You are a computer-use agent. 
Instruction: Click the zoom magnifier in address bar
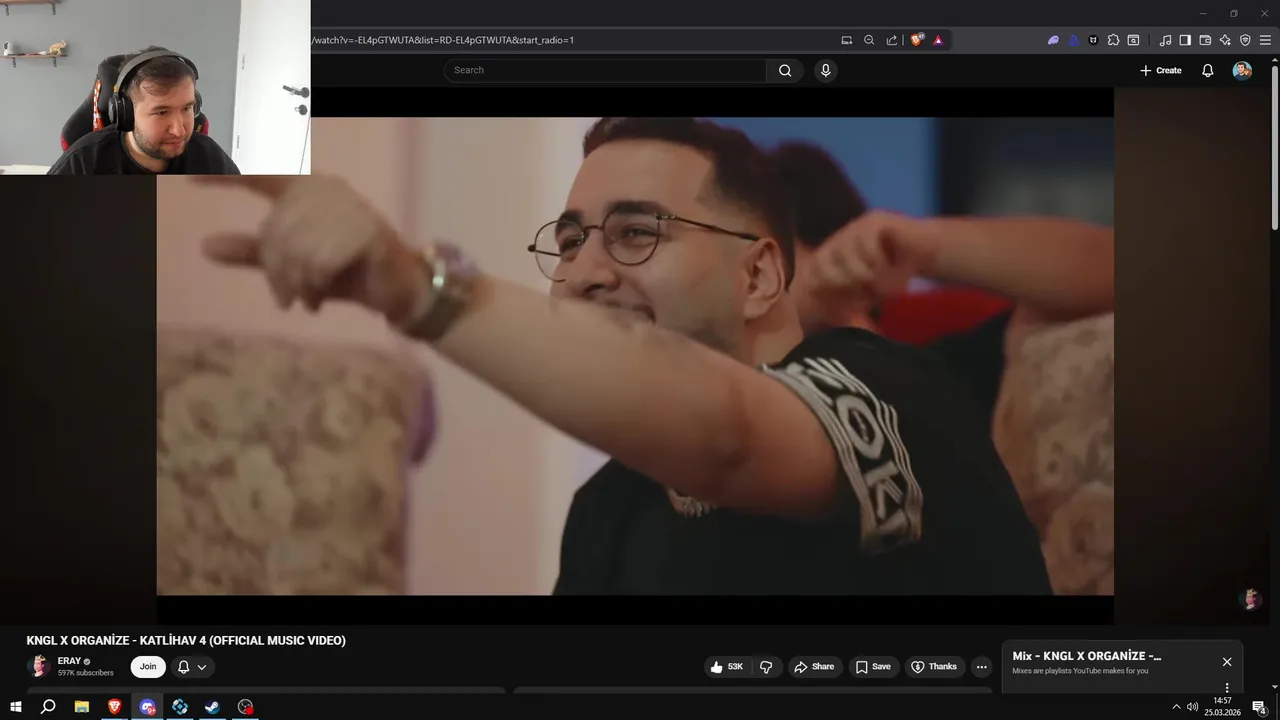[x=869, y=40]
